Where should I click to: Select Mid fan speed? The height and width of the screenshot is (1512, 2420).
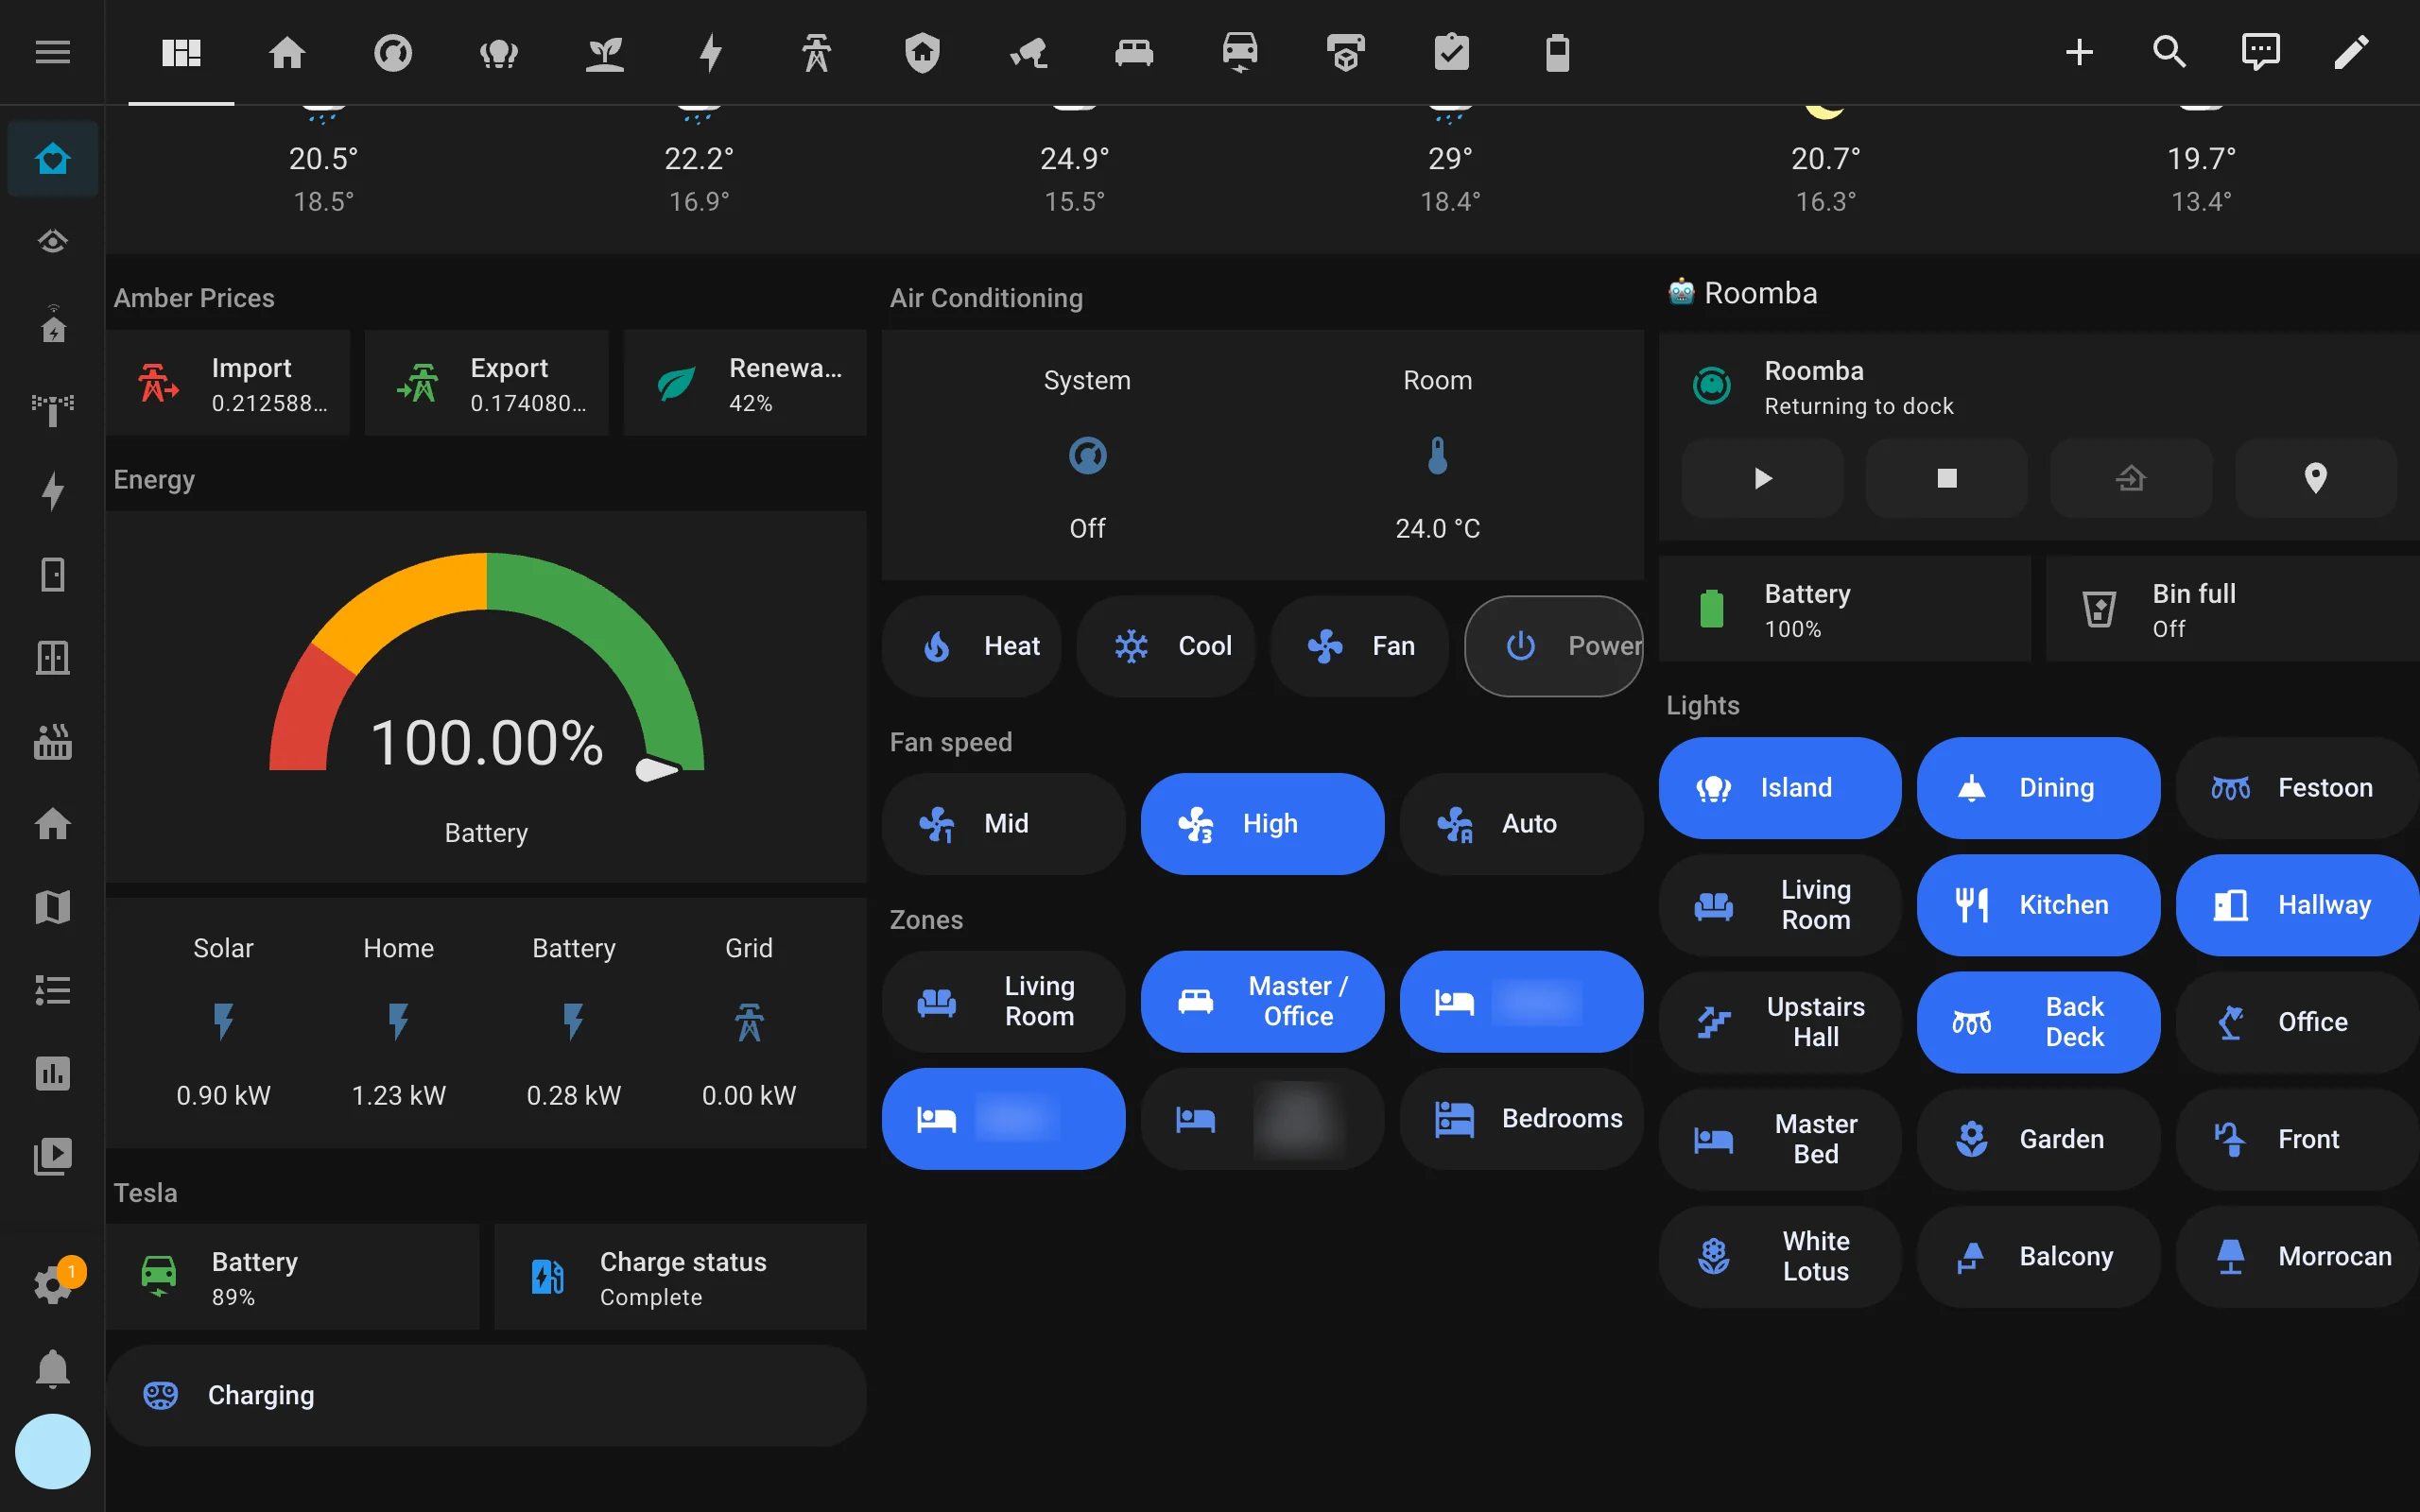pyautogui.click(x=1003, y=824)
